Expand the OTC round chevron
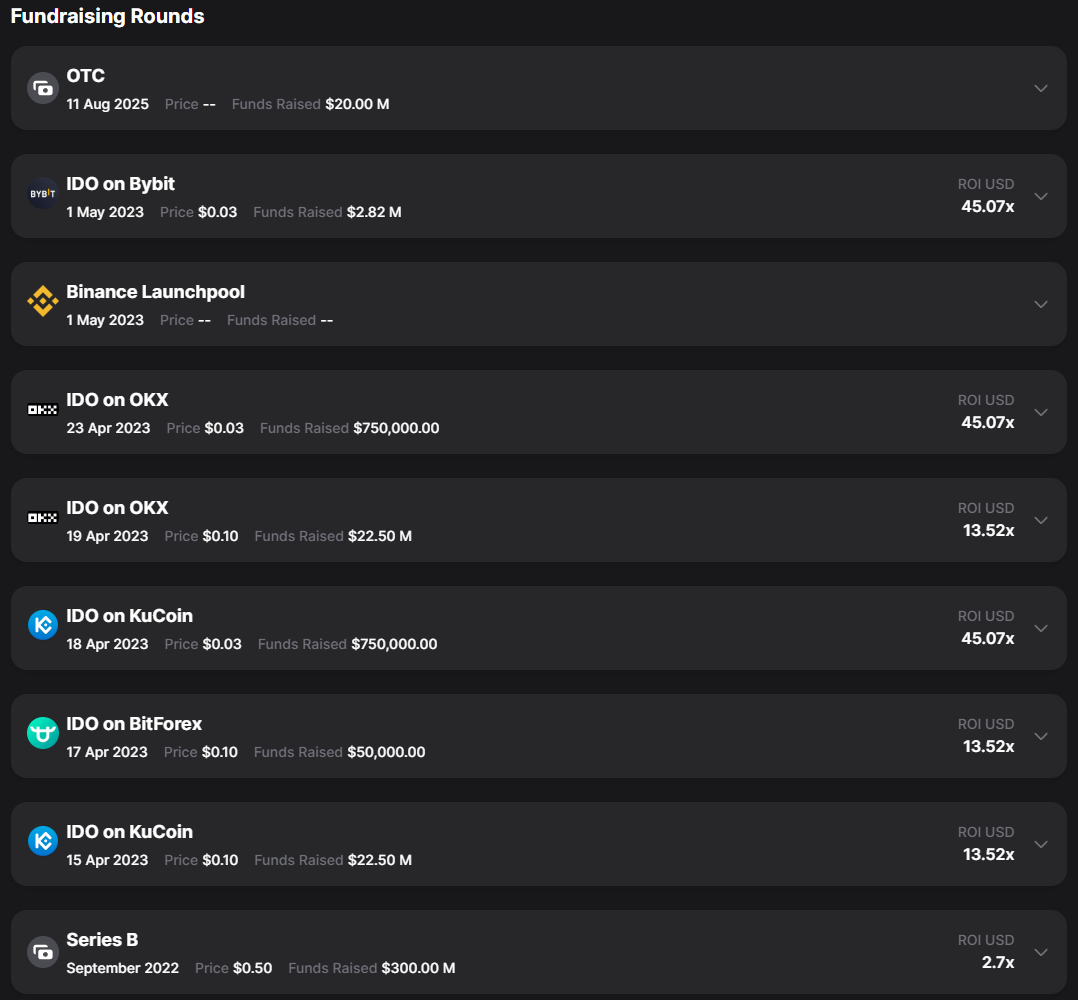The width and height of the screenshot is (1078, 1000). (1041, 88)
